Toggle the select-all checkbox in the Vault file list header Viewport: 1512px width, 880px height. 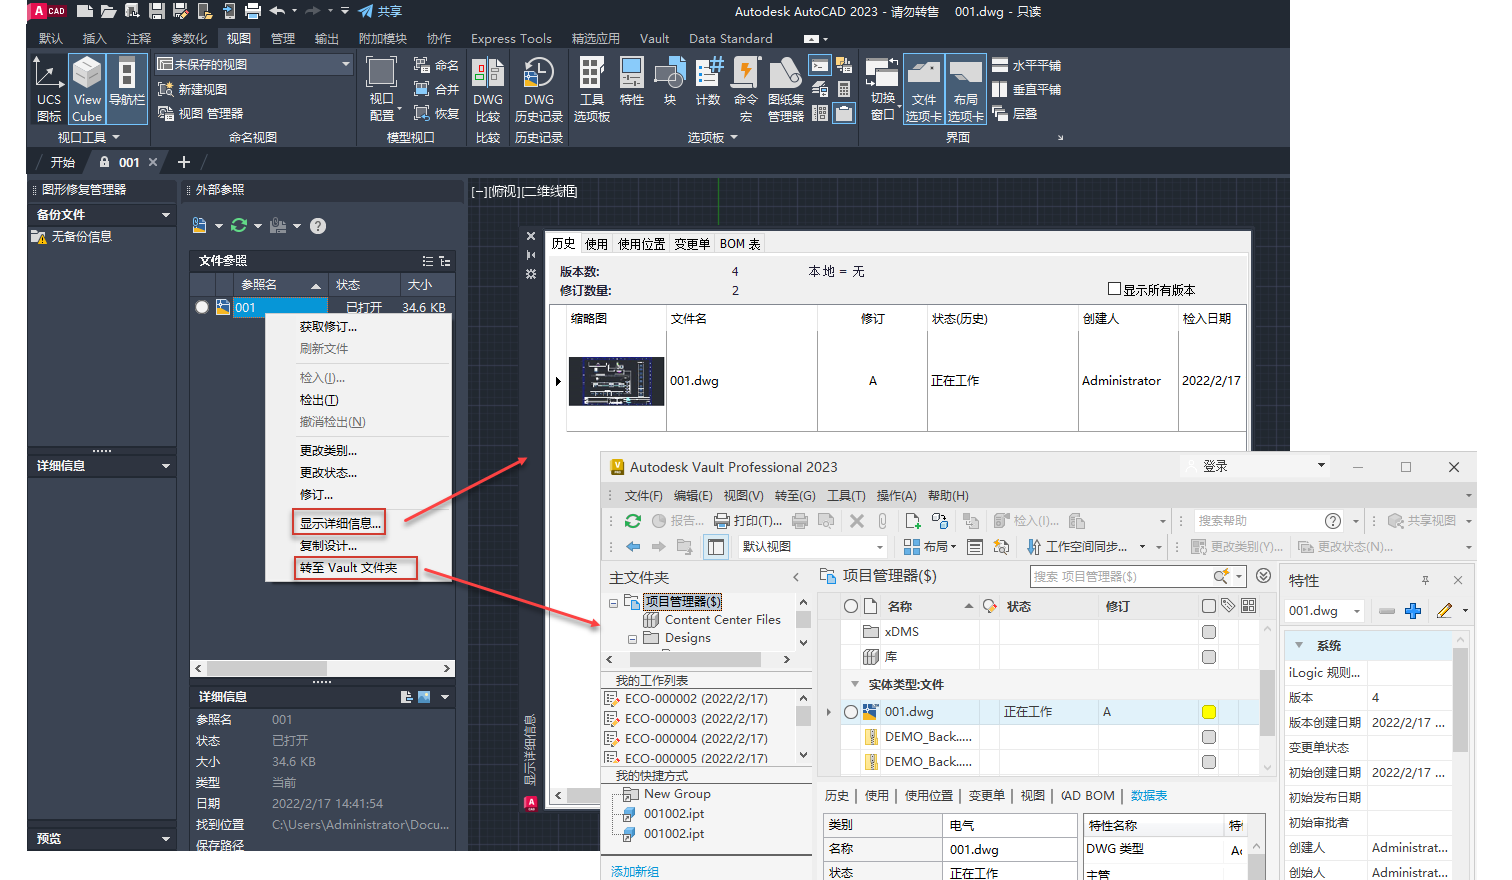tap(1209, 606)
